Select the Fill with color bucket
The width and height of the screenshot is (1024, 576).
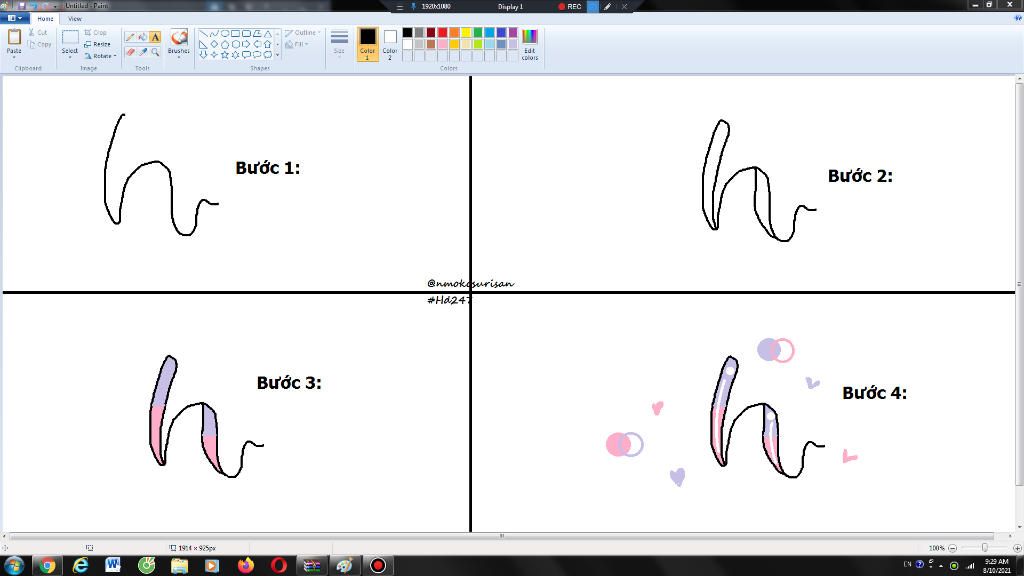click(142, 37)
